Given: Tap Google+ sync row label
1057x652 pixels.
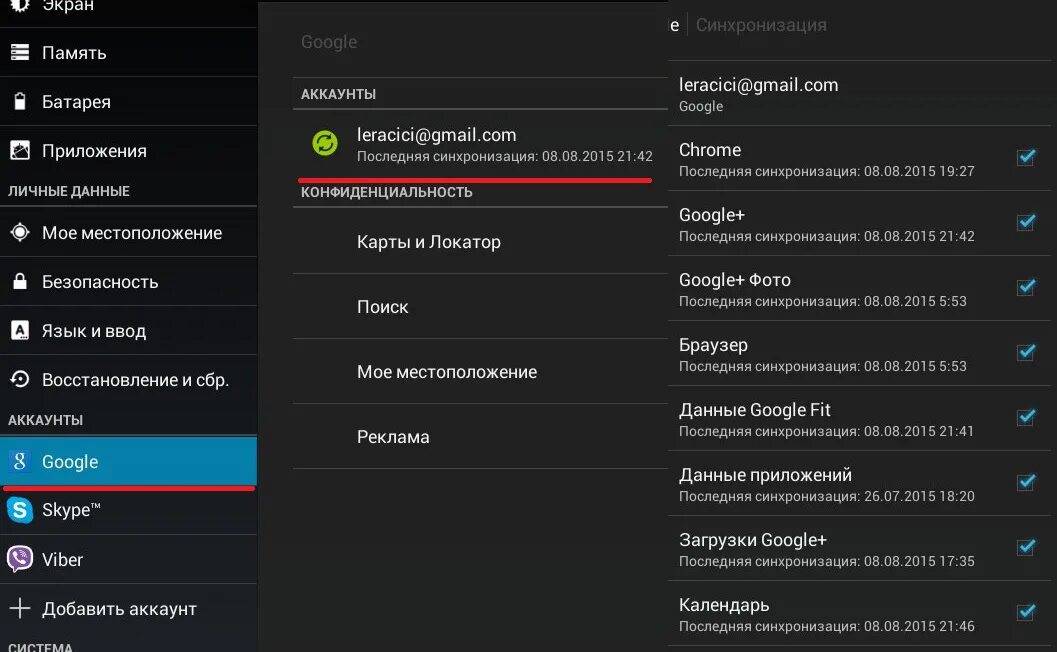Looking at the screenshot, I should 712,215.
